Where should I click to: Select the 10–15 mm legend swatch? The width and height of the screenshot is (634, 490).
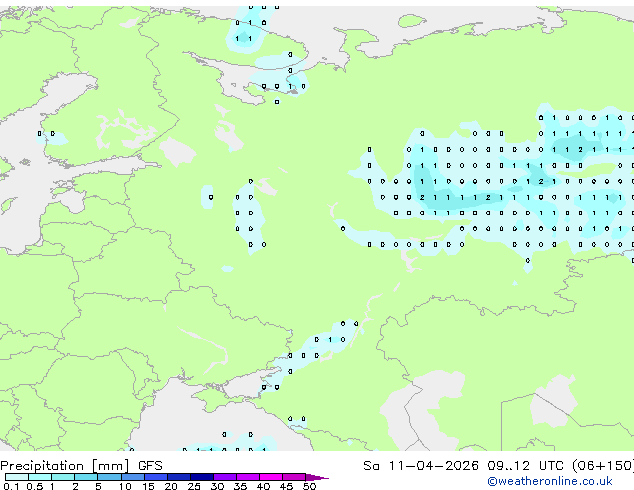click(x=132, y=477)
